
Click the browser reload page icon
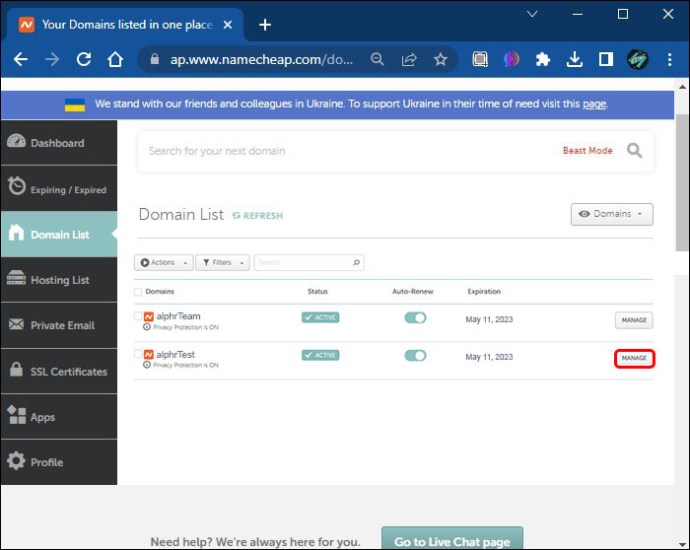(x=84, y=59)
